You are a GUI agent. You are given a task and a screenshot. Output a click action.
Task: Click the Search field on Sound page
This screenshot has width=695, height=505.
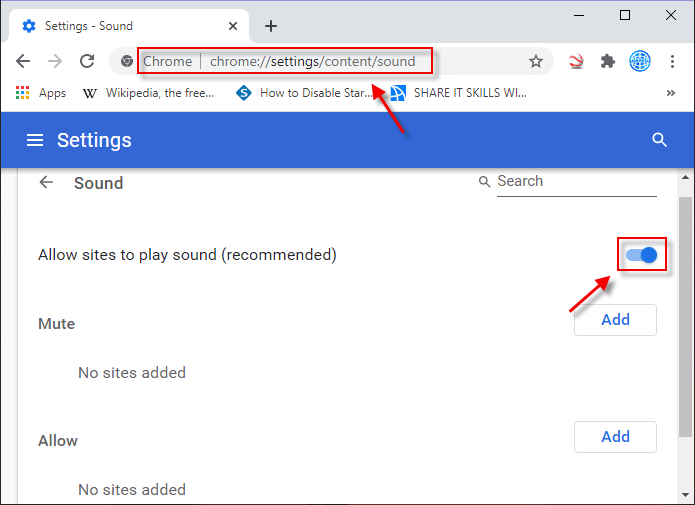click(577, 181)
